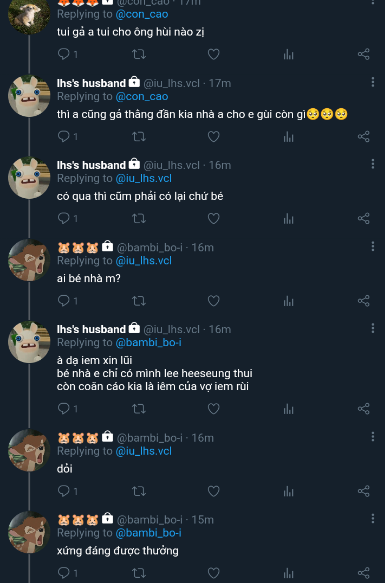Open more options menu for the "dỏi" tweet
The width and height of the screenshot is (385, 583).
tap(373, 437)
